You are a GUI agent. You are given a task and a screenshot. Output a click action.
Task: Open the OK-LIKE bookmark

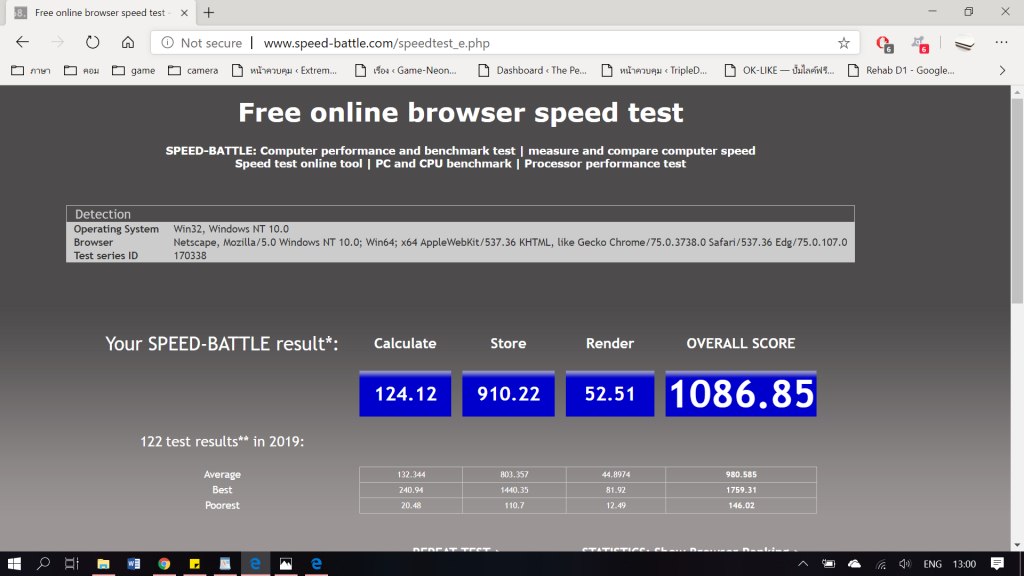[x=780, y=71]
